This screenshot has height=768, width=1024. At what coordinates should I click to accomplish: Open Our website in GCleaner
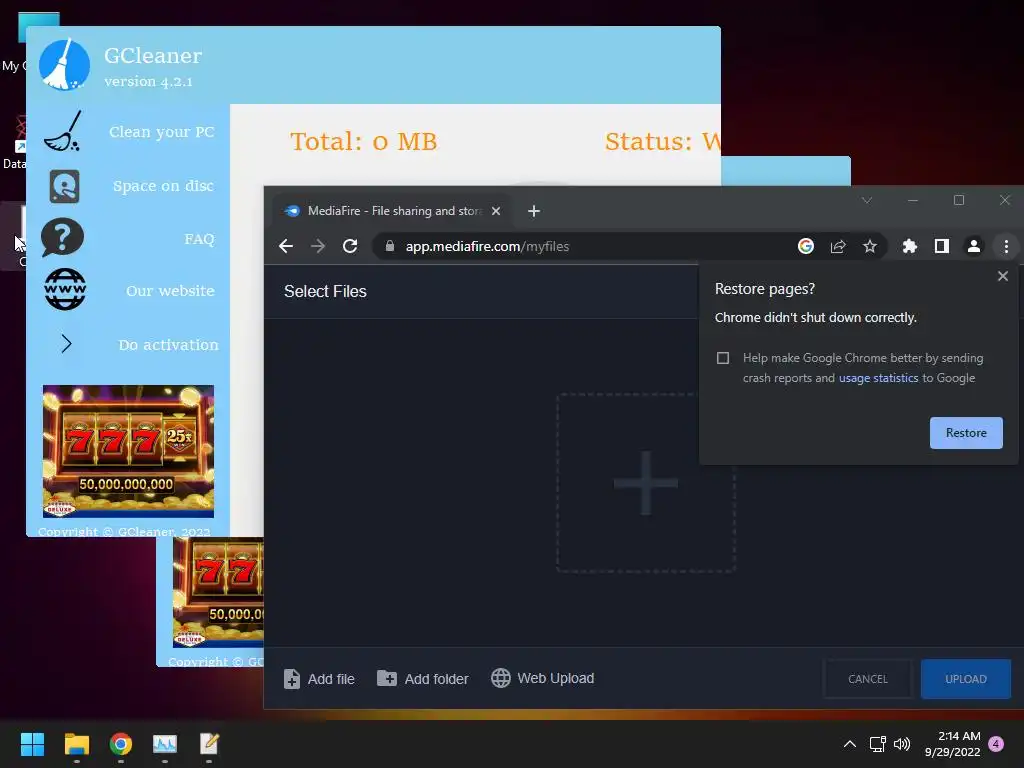pos(170,291)
